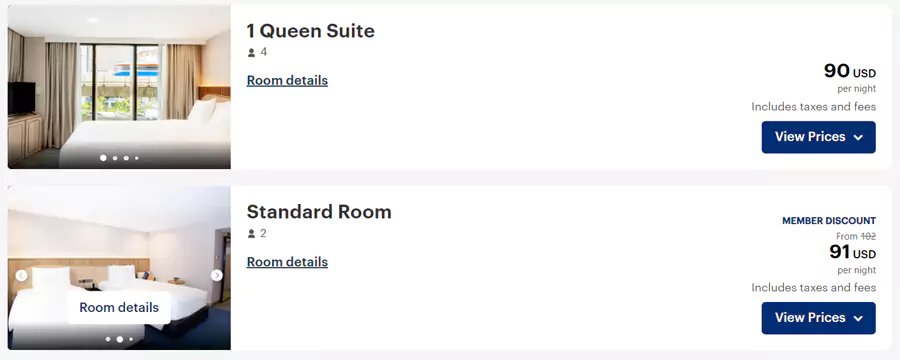Select the second carousel dot on 1 Queen Suite photo
900x360 pixels.
pyautogui.click(x=115, y=158)
